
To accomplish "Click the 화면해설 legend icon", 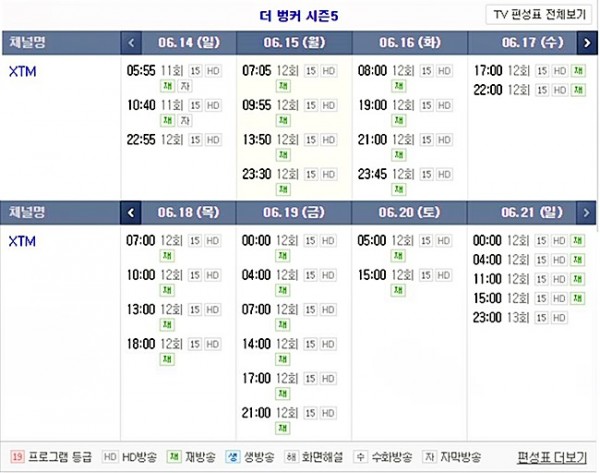I will pyautogui.click(x=291, y=457).
